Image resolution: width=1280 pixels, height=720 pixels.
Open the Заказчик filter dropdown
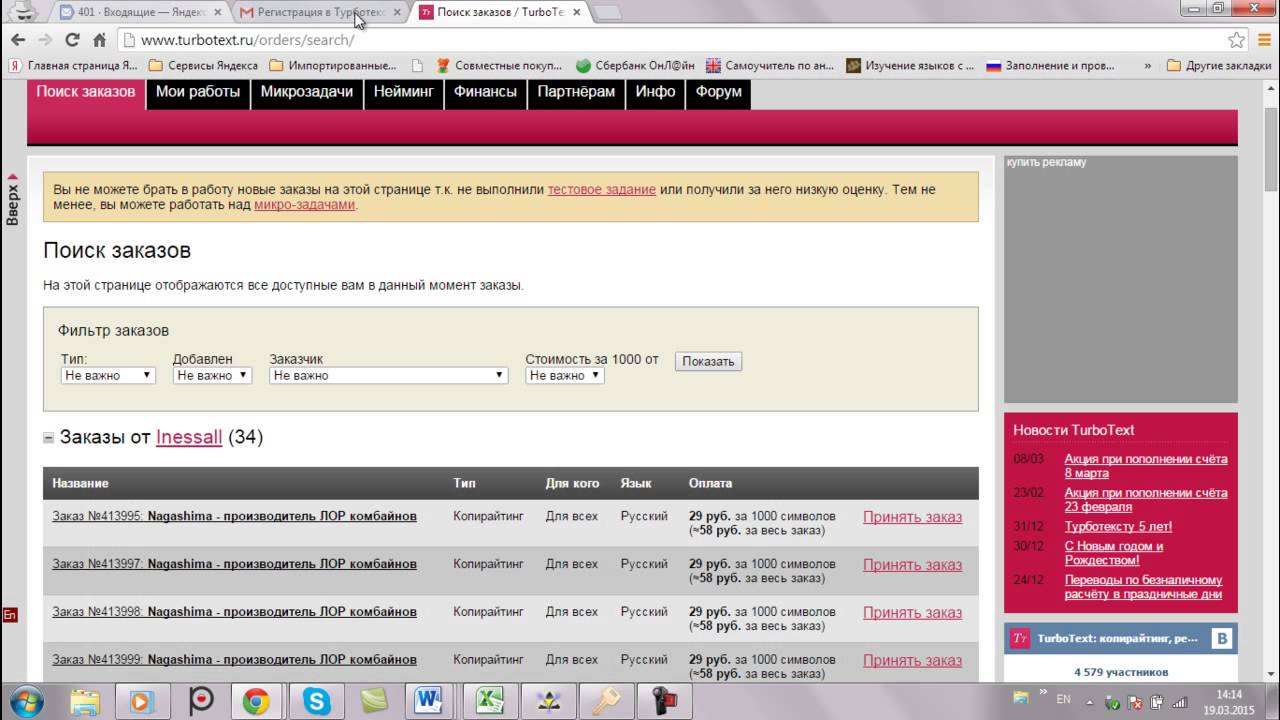tap(389, 375)
